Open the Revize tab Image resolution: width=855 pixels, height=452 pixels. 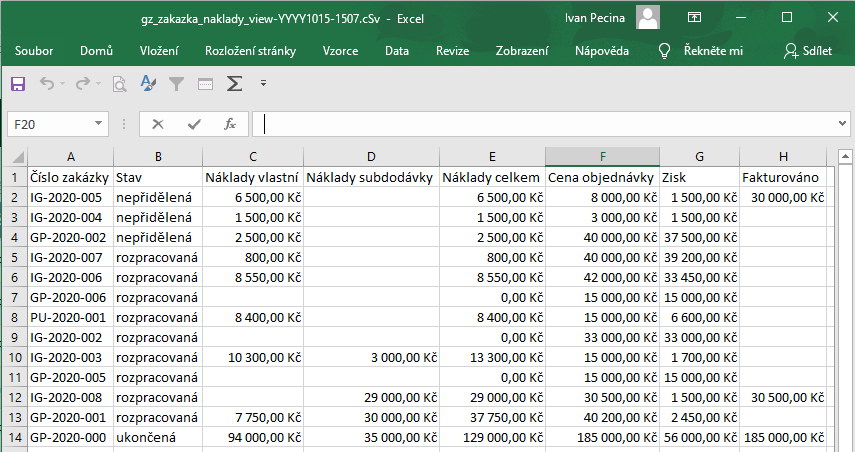[453, 51]
